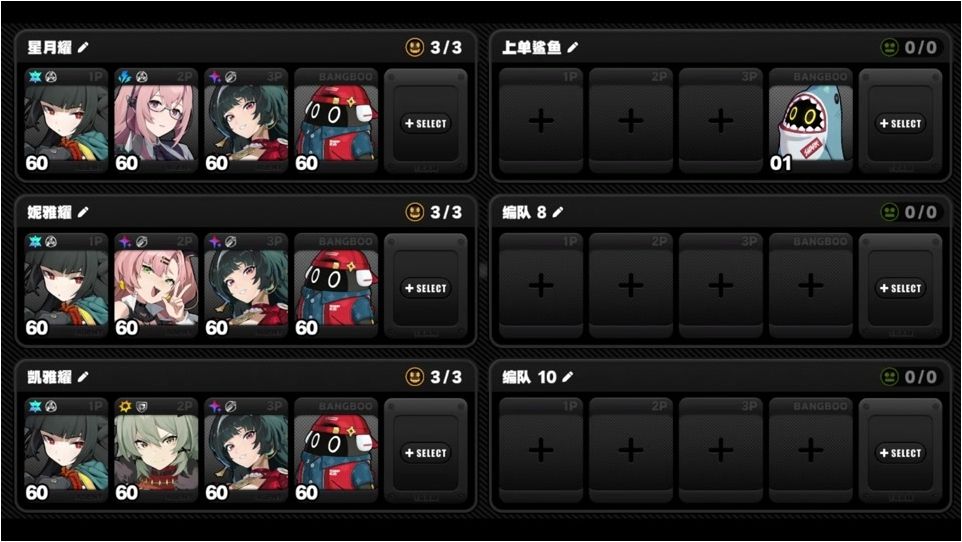Edit the 上单鲨鱼 team name
The image size is (962, 542).
click(572, 47)
